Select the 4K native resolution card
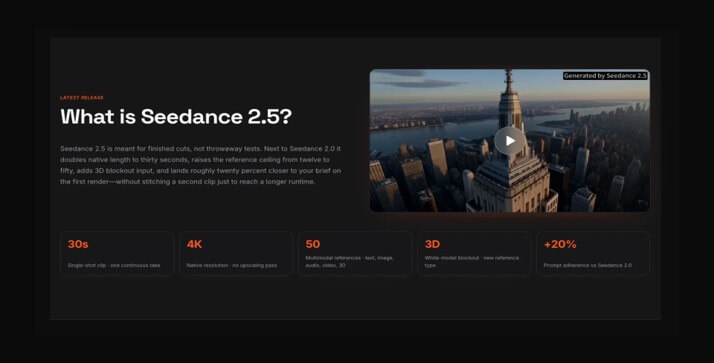This screenshot has width=714, height=363. [x=236, y=253]
